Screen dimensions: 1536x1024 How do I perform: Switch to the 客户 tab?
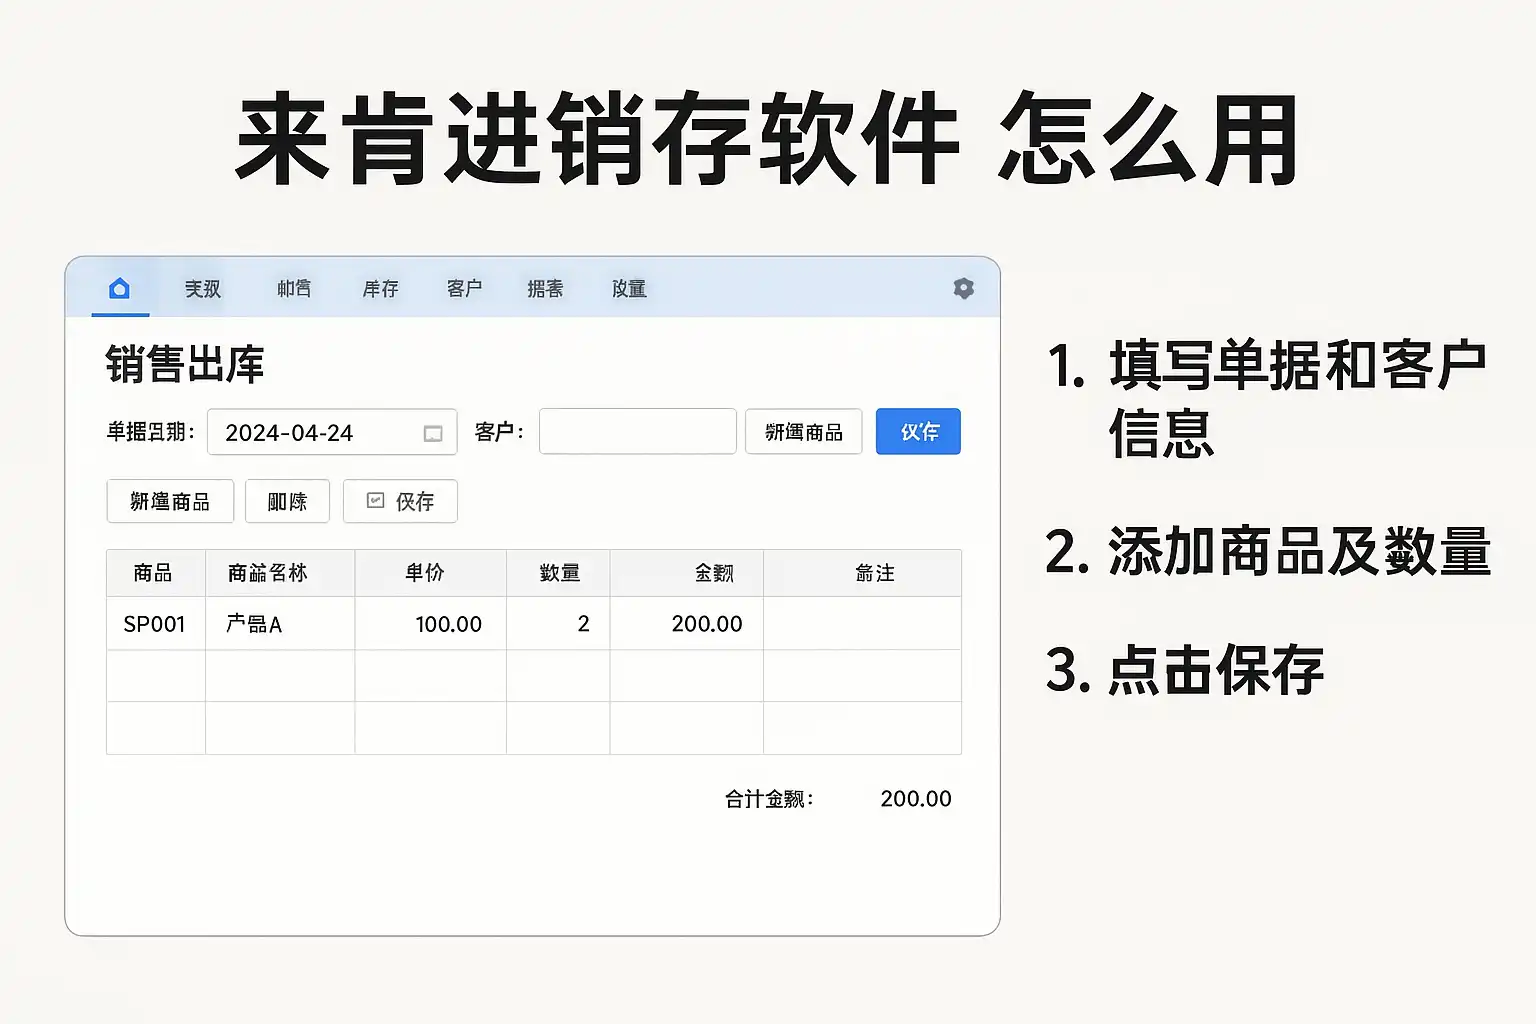click(x=464, y=289)
